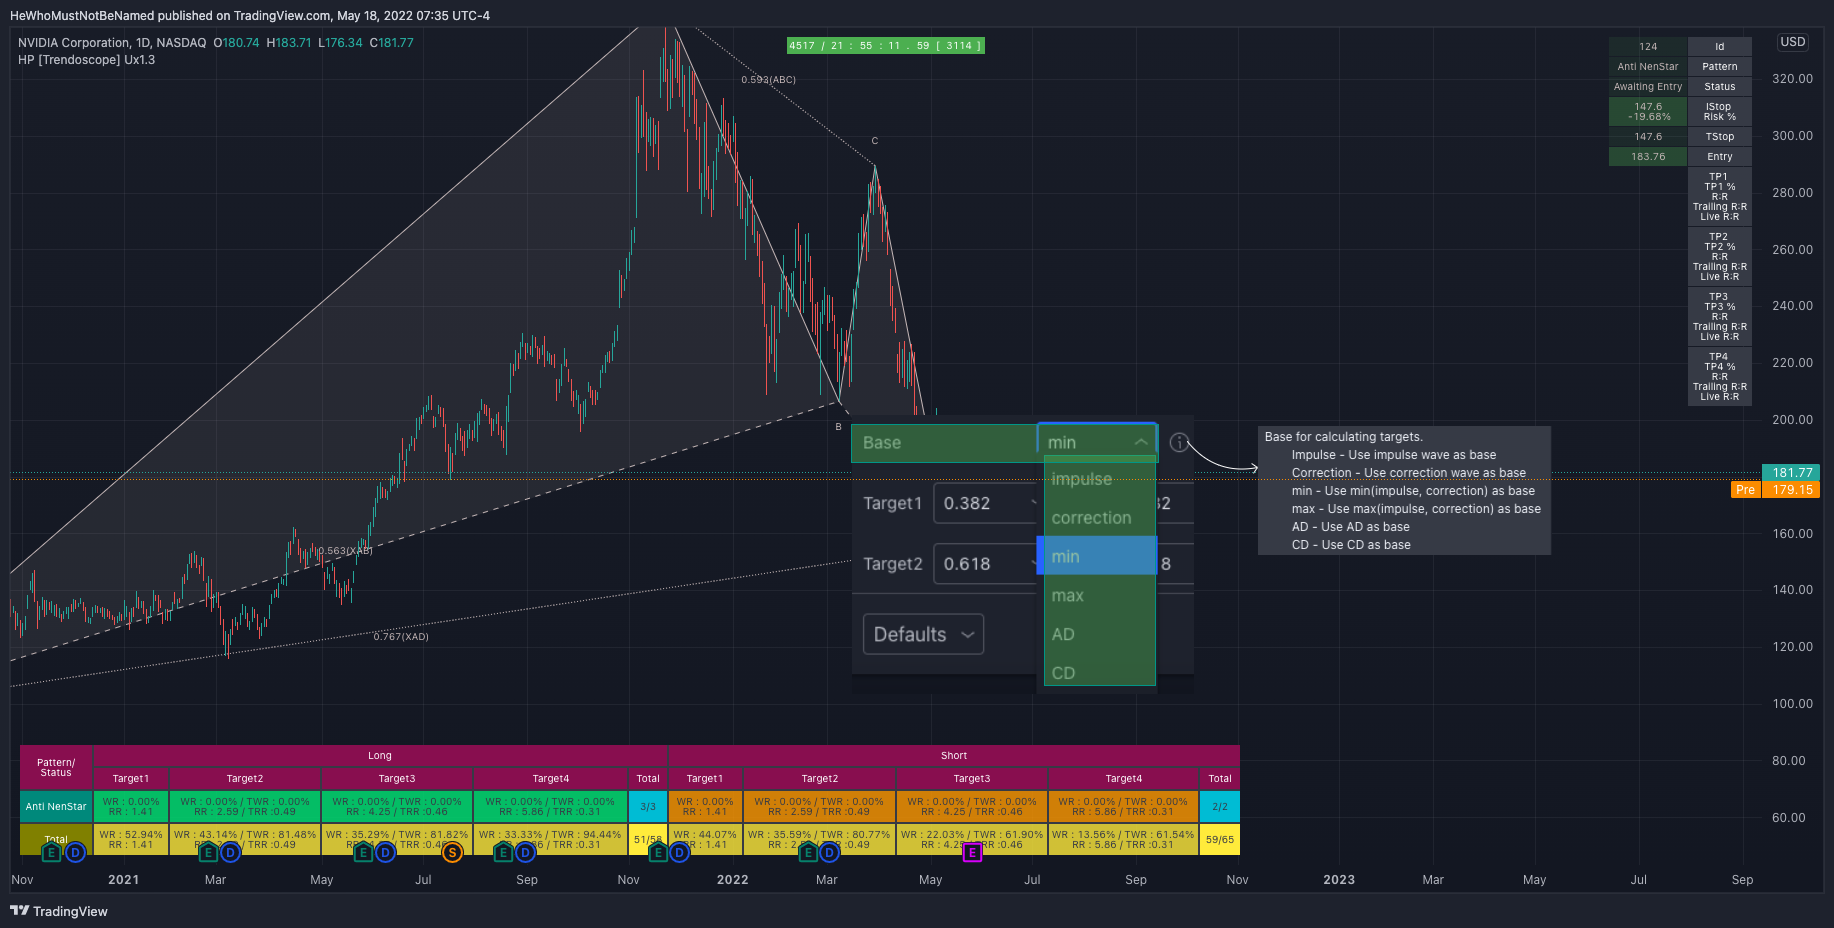
Task: Click dividend D marker left of 2021 label
Action: coord(75,853)
